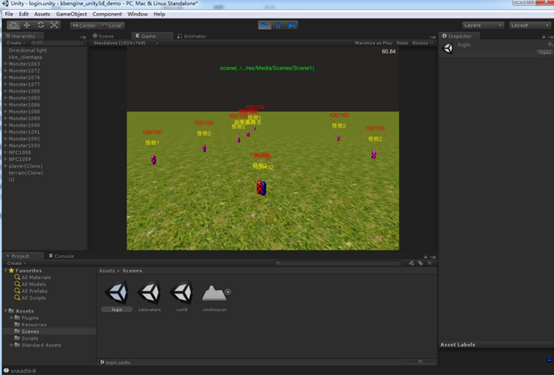Select the All Materials saved search
Screen dimensions: 554x375
coord(33,277)
